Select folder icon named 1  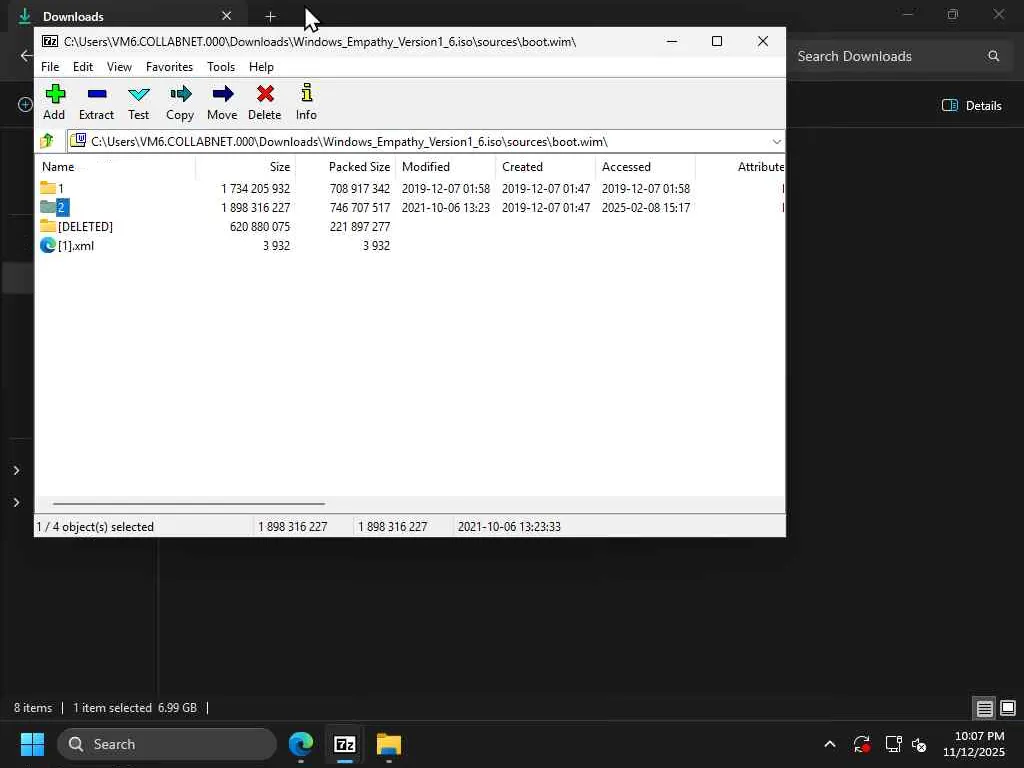click(x=48, y=188)
